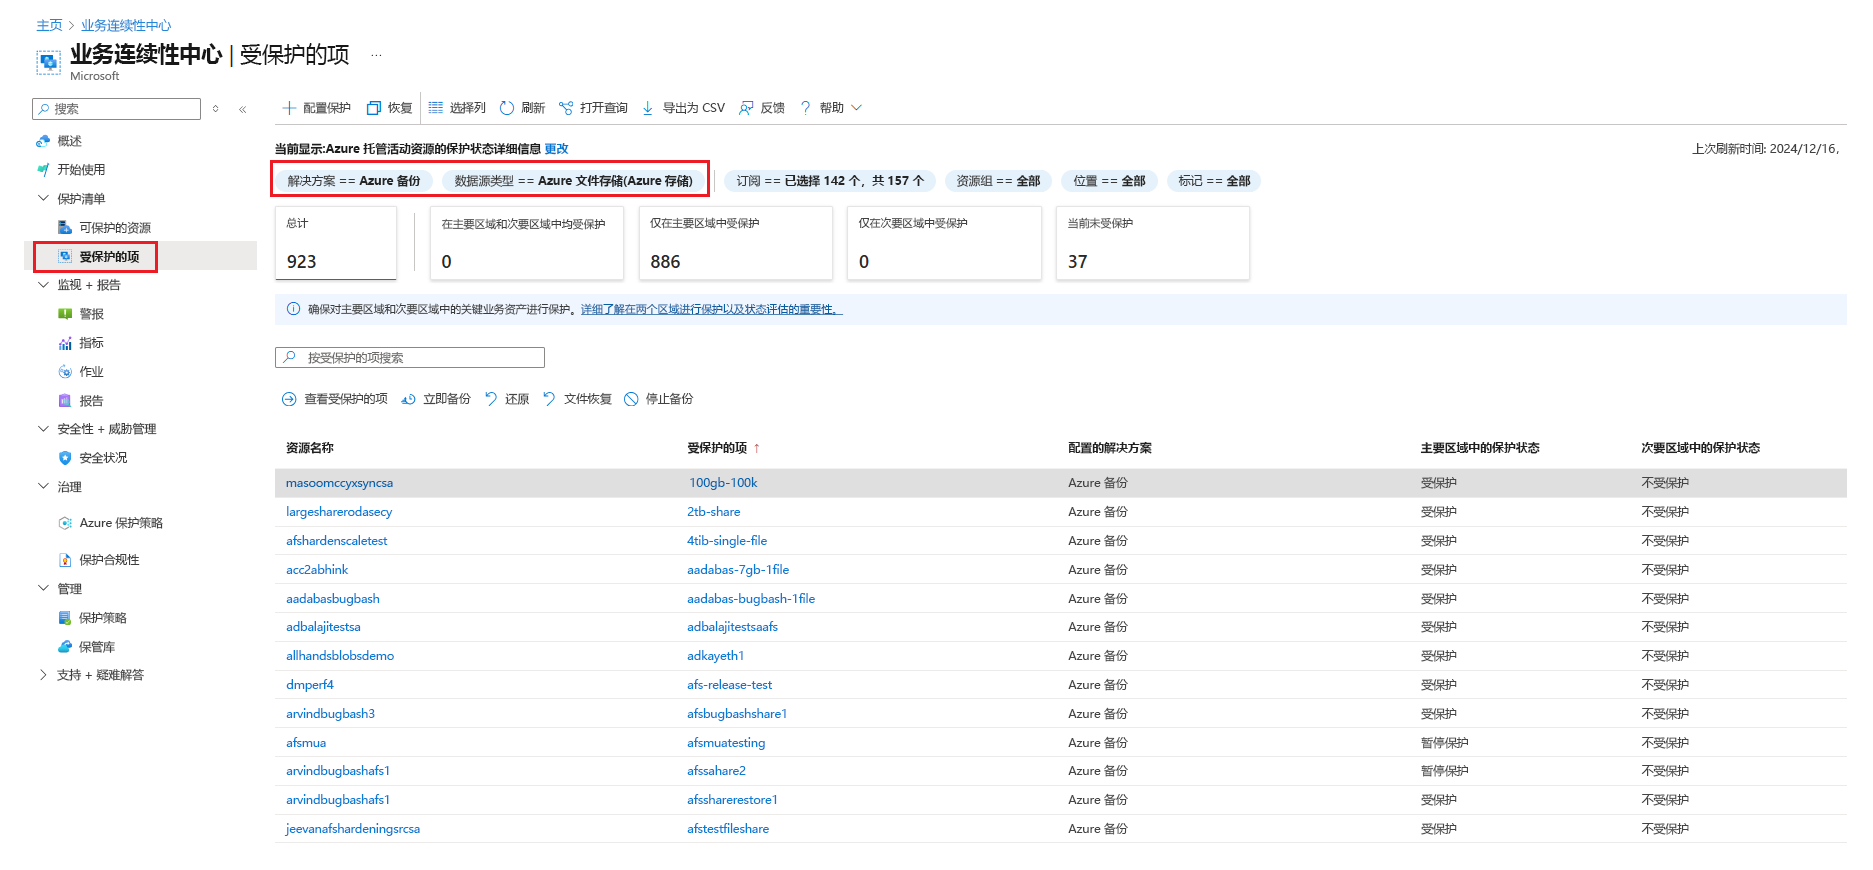Collapse the 监视 + 报告 section
This screenshot has height=870, width=1873.
click(x=43, y=285)
